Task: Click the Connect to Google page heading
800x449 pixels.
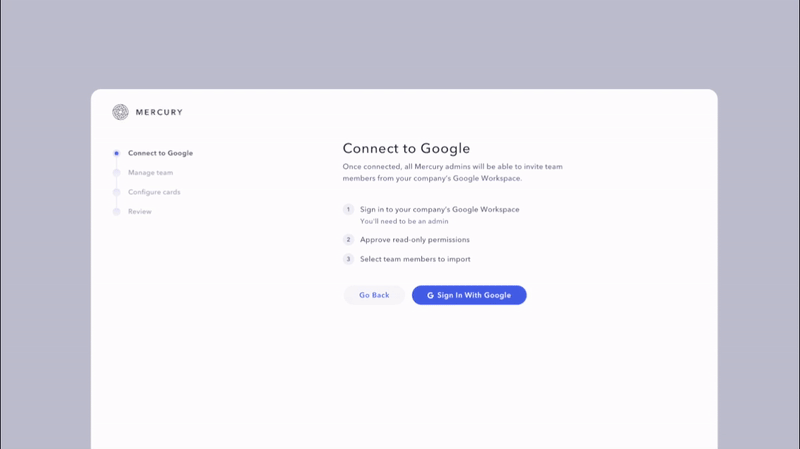Action: coord(406,149)
